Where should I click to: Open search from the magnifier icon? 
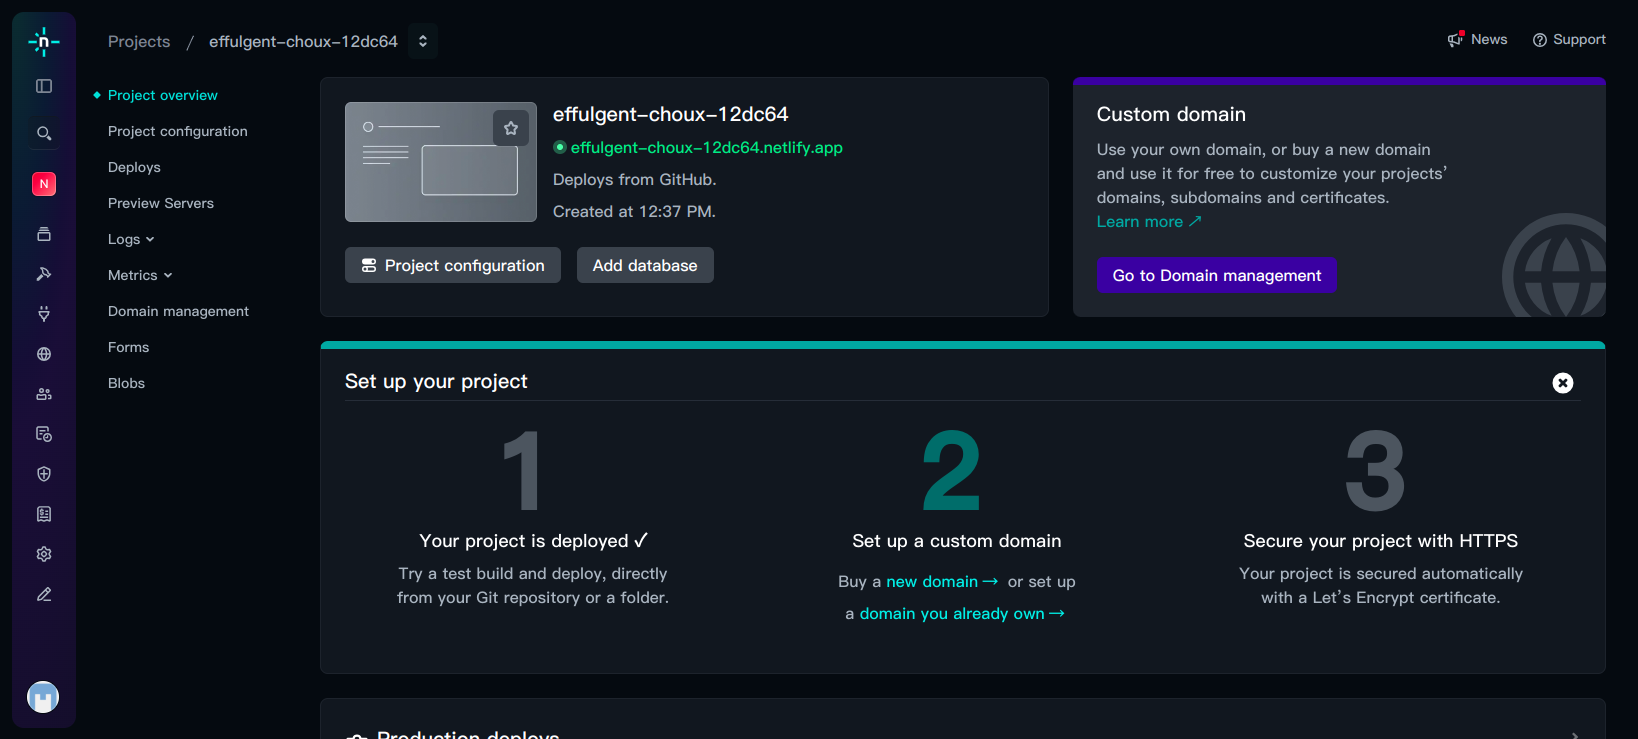[x=44, y=133]
